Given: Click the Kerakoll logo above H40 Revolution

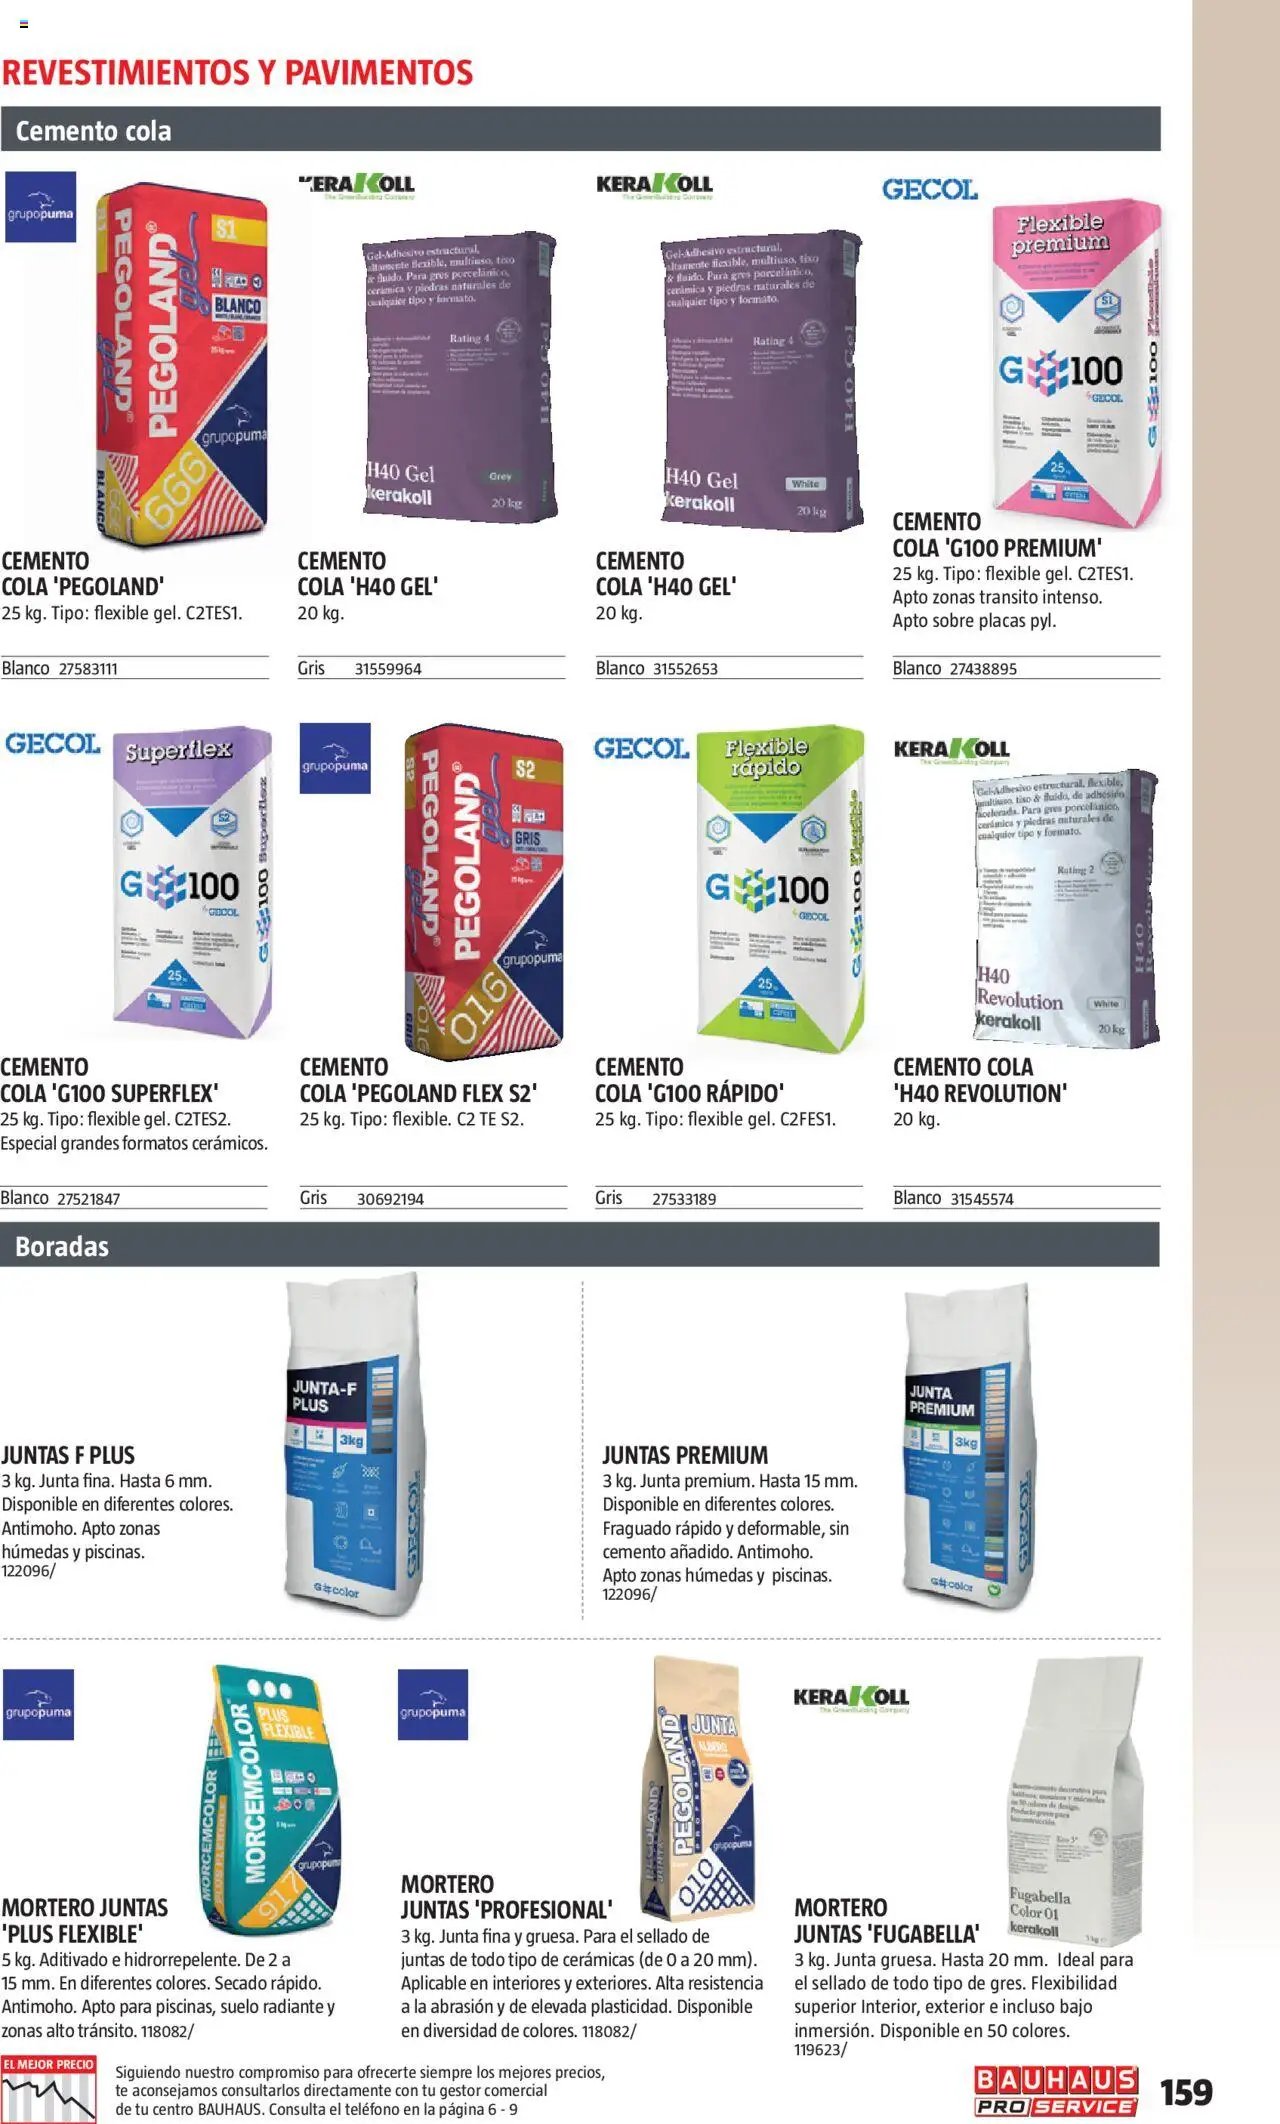Looking at the screenshot, I should pyautogui.click(x=951, y=750).
